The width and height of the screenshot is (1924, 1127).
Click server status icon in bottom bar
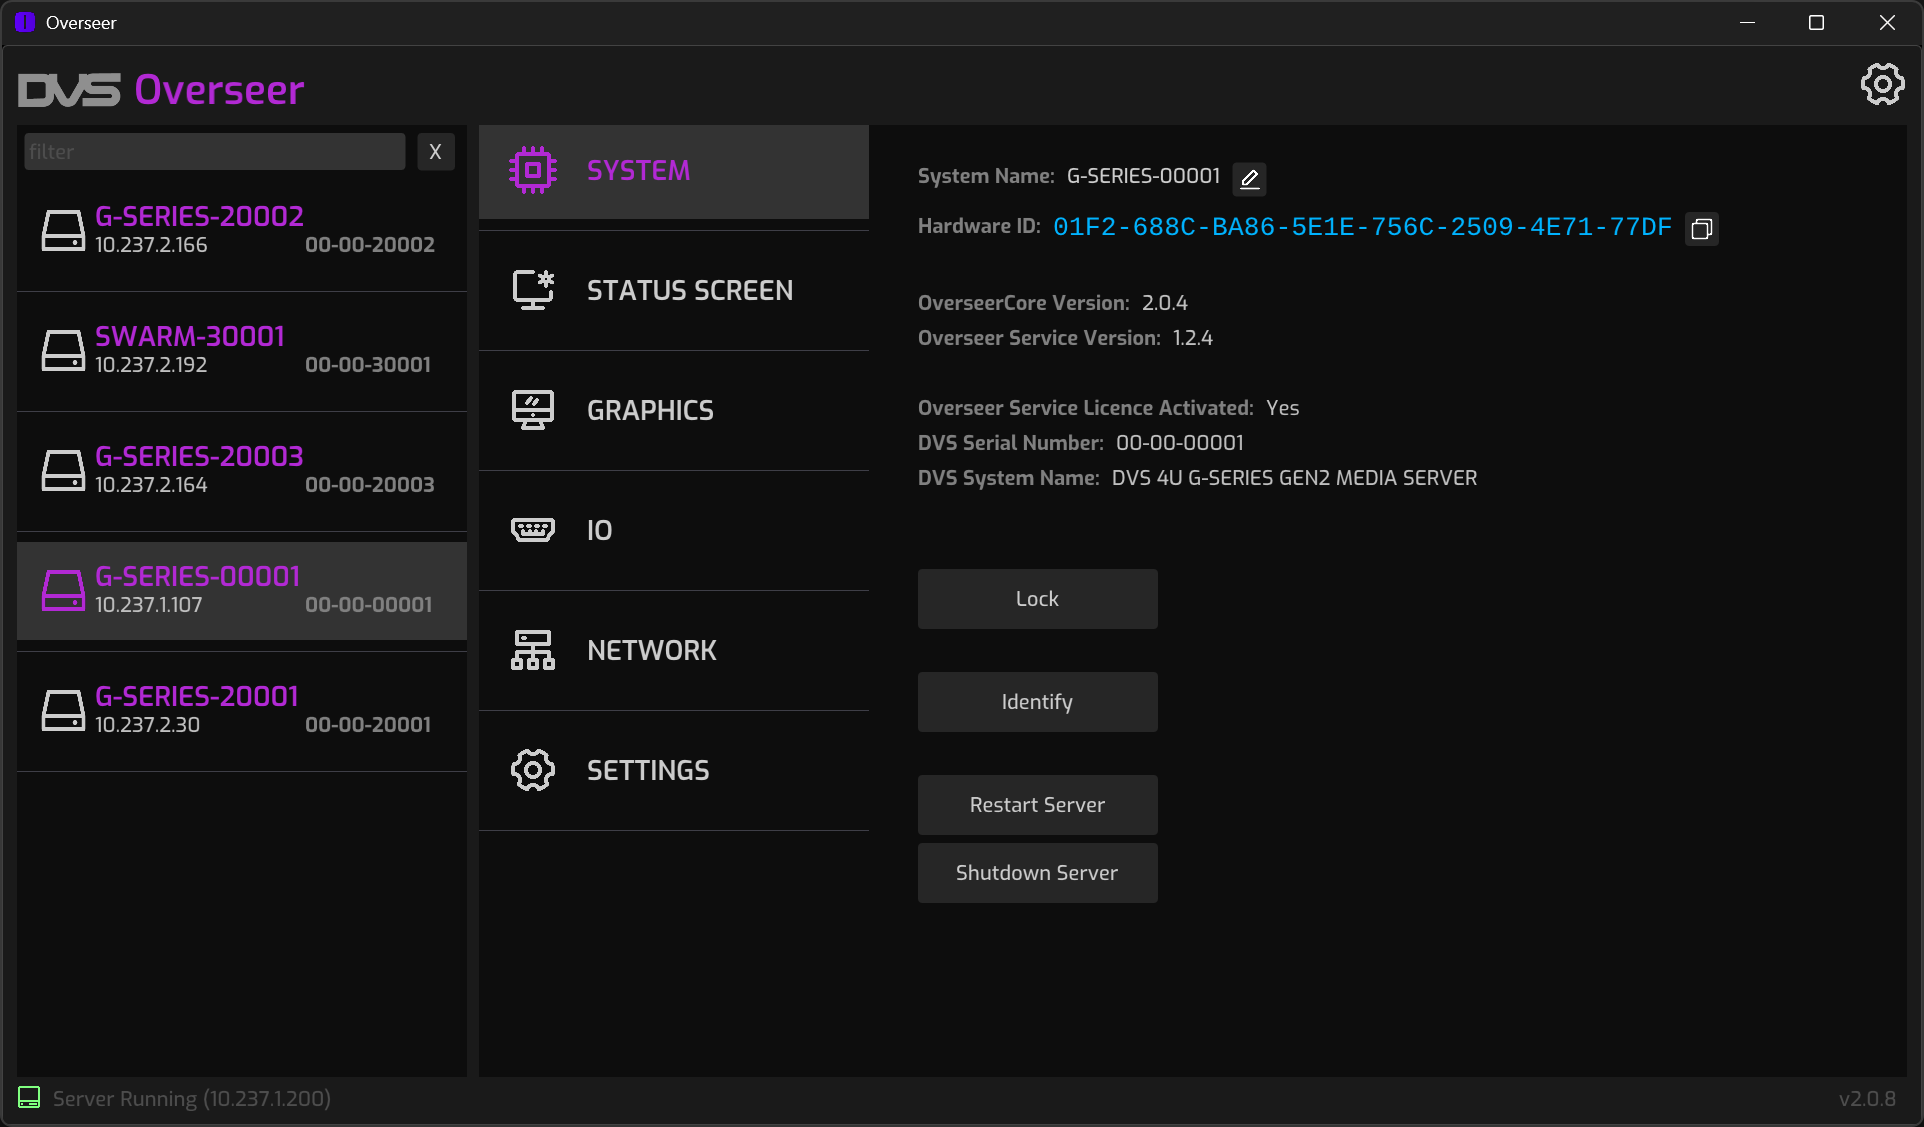coord(29,1098)
